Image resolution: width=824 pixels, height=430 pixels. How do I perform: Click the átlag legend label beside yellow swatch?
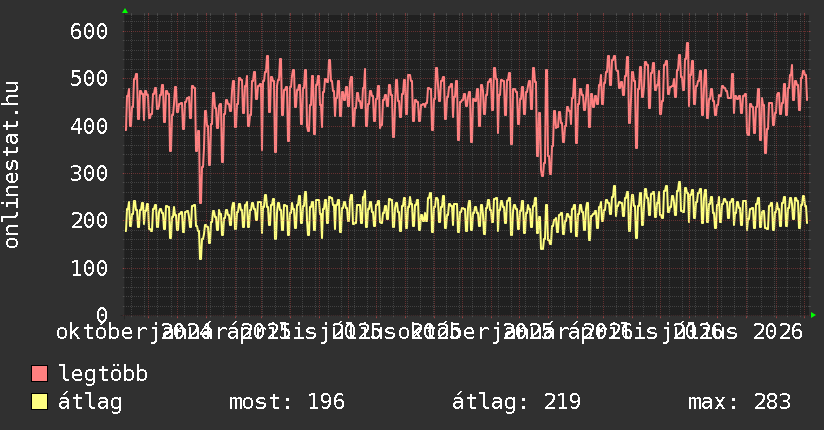(x=90, y=402)
